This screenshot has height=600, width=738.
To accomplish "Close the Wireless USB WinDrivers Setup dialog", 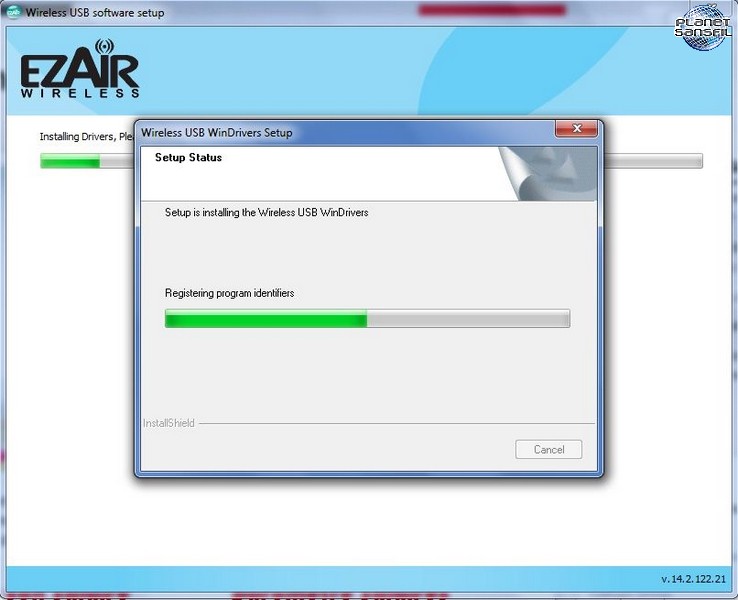I will pyautogui.click(x=577, y=128).
